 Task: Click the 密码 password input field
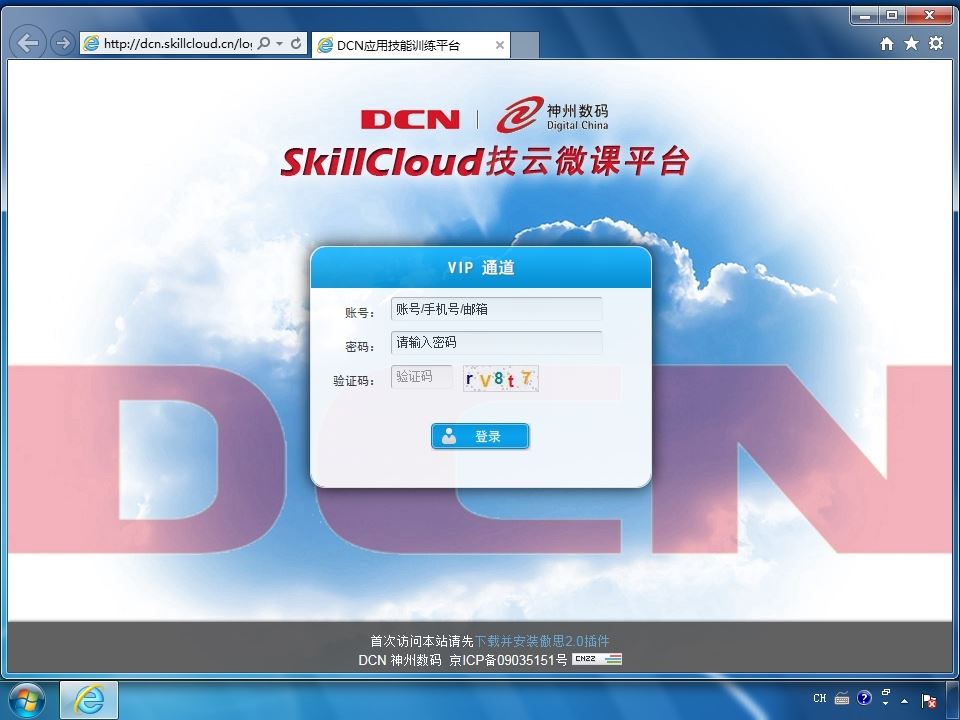497,343
